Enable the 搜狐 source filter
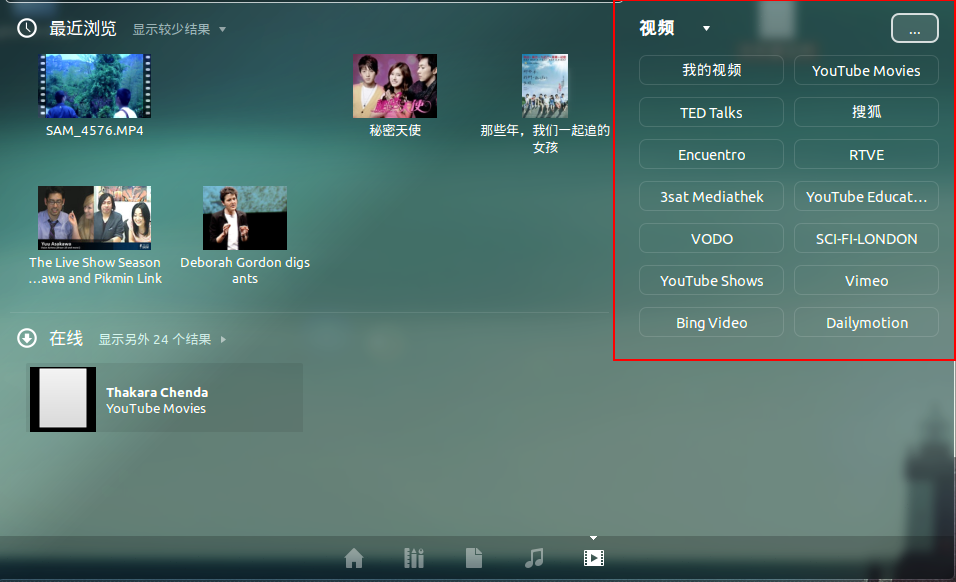This screenshot has height=582, width=956. click(866, 112)
